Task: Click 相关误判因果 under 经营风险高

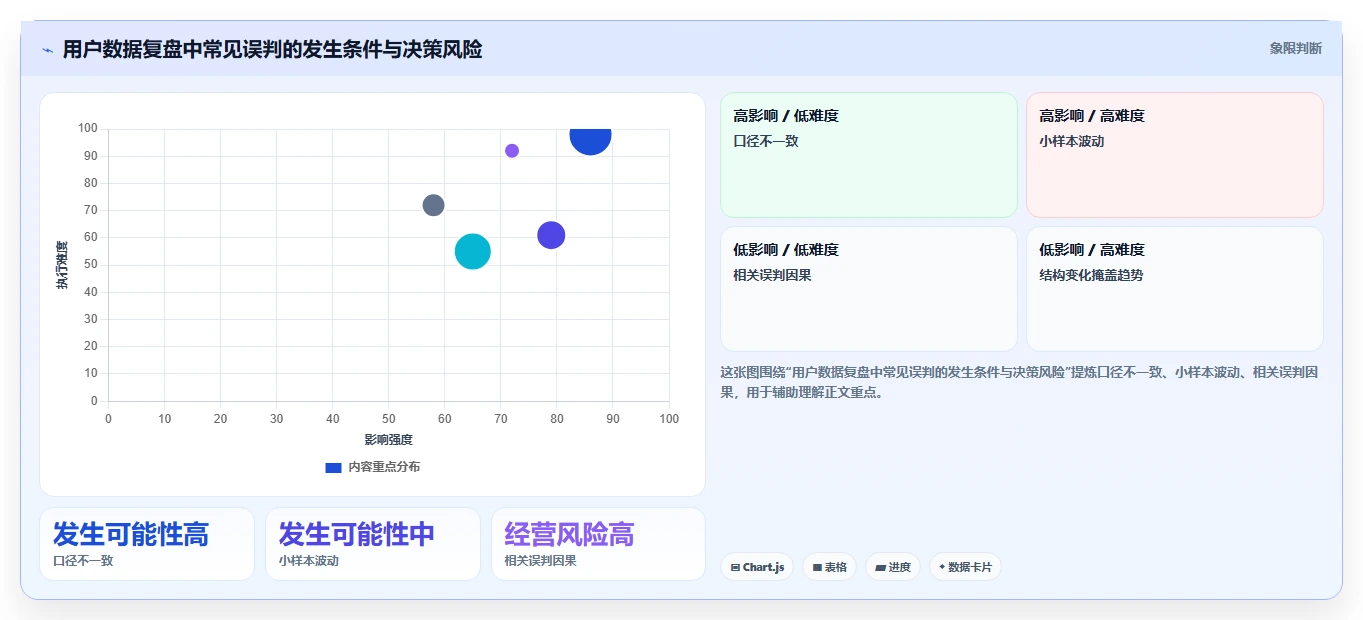Action: click(x=541, y=561)
